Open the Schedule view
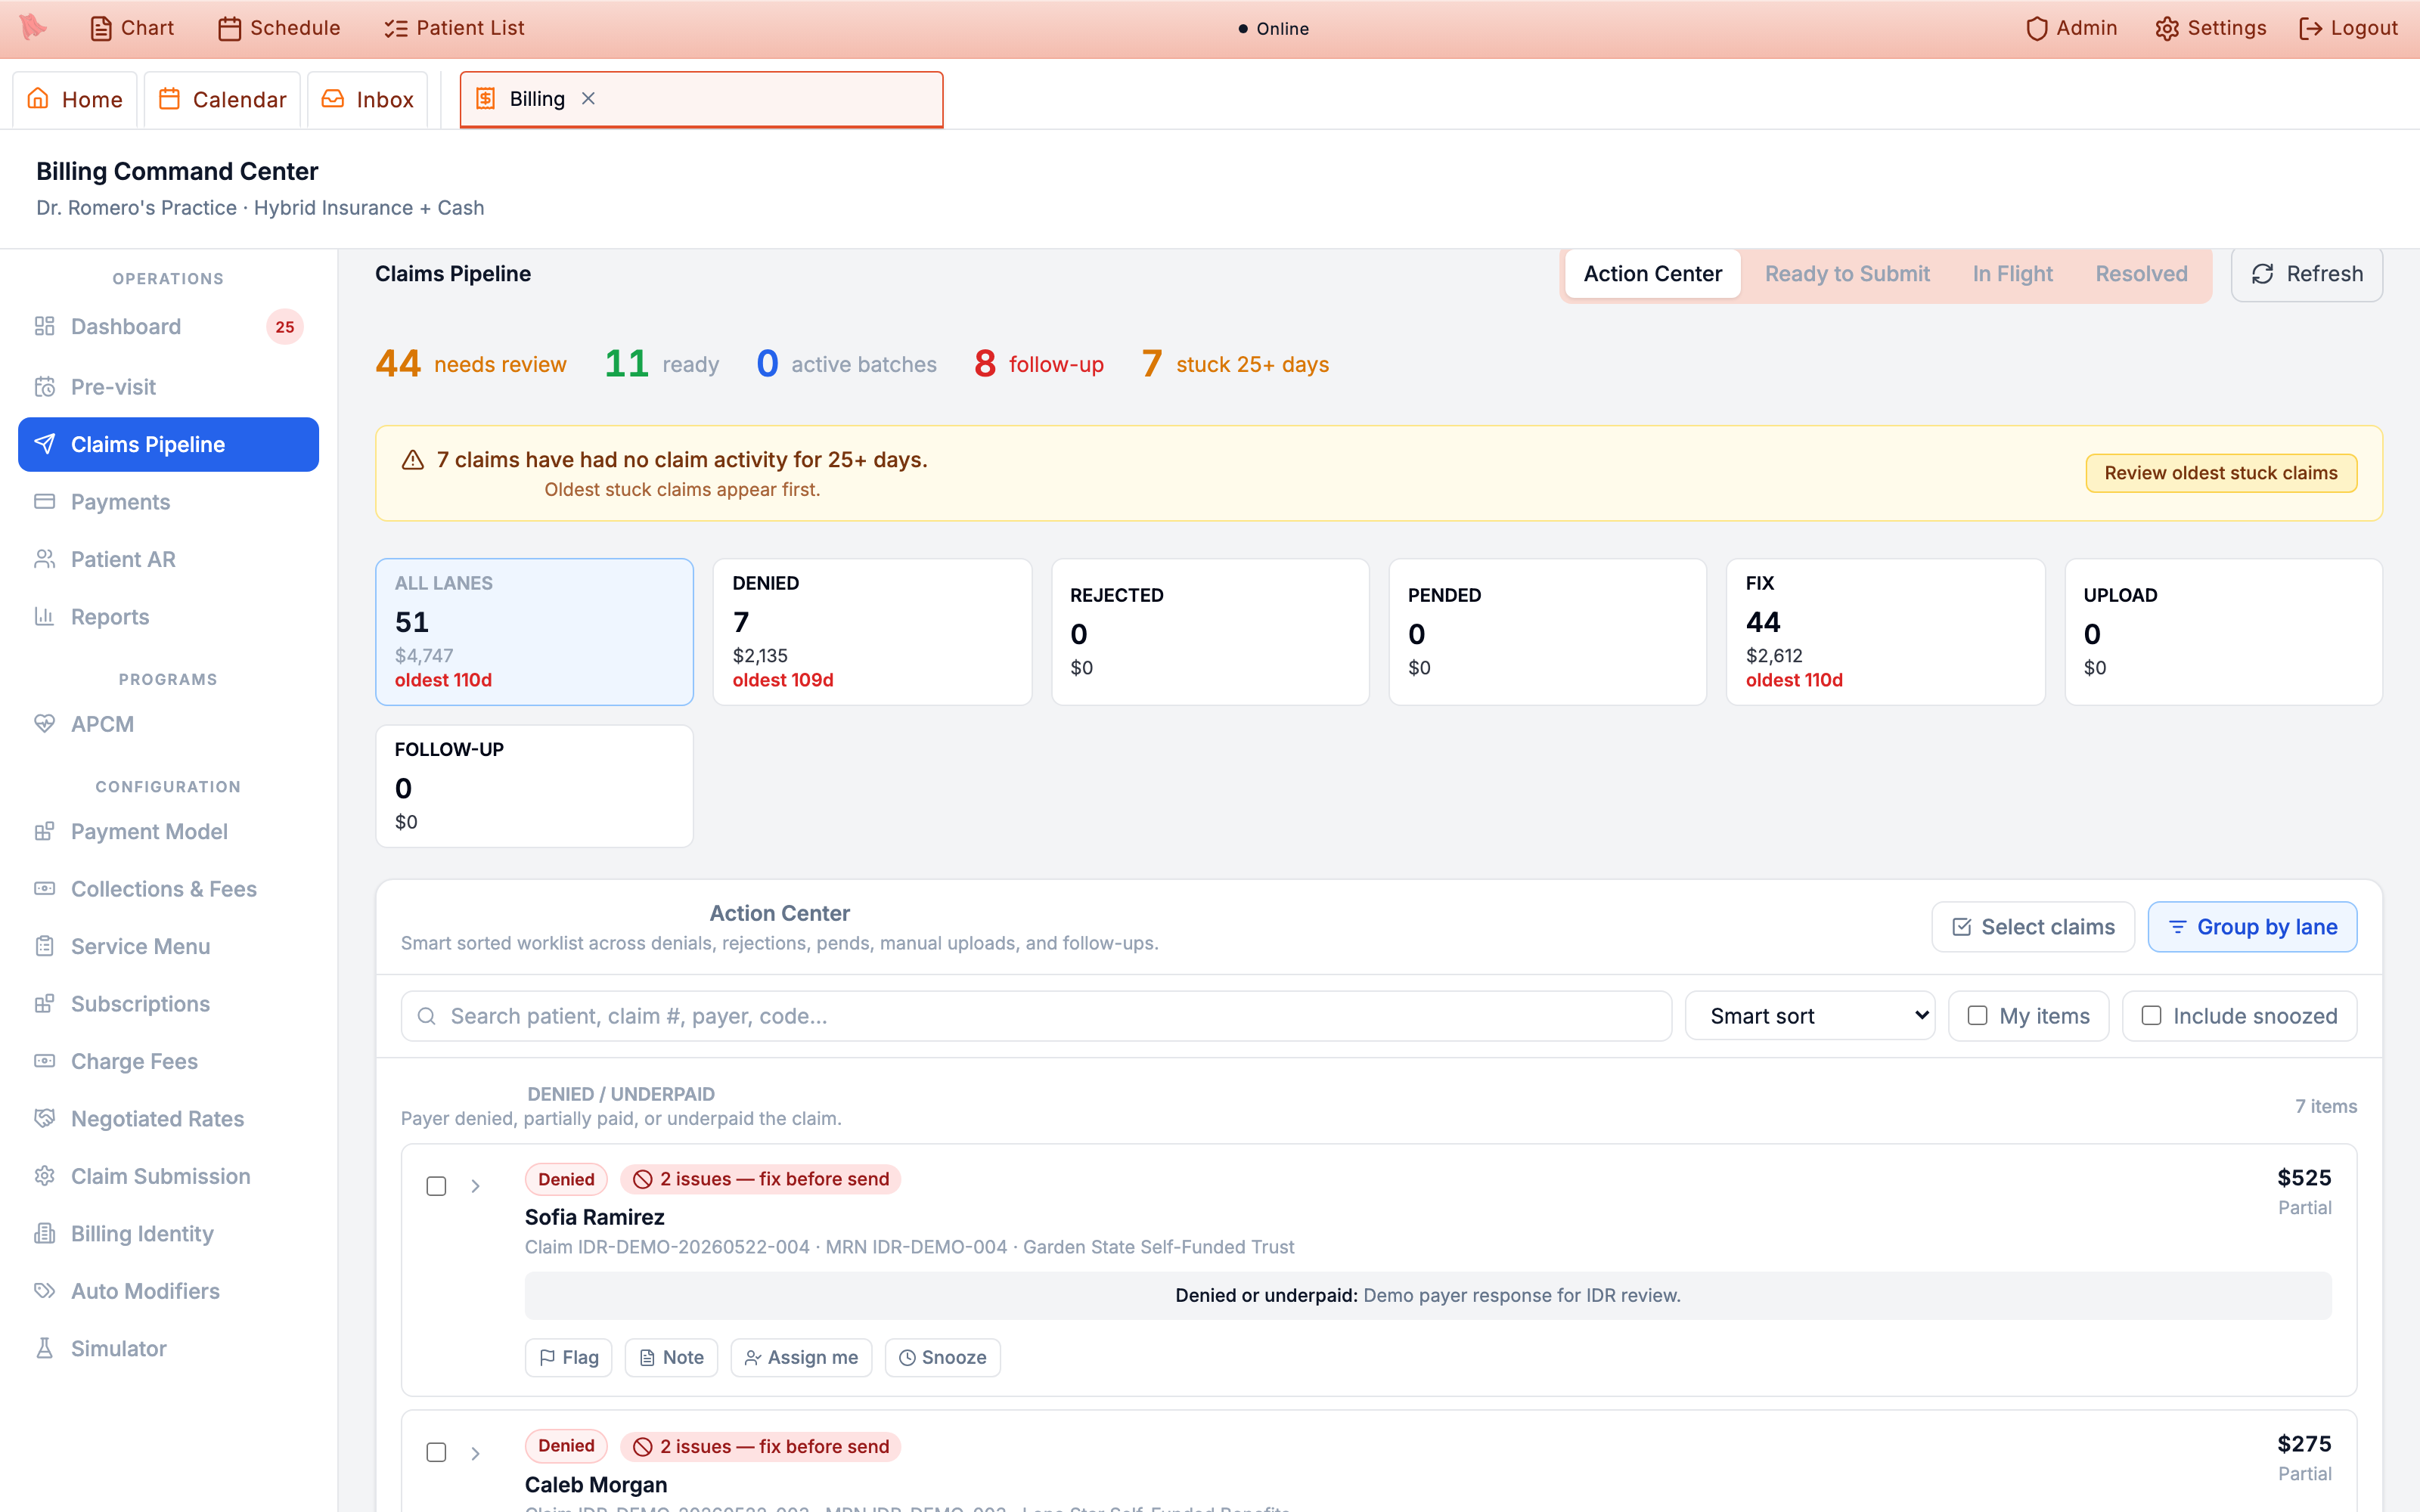This screenshot has height=1512, width=2420. pyautogui.click(x=279, y=28)
